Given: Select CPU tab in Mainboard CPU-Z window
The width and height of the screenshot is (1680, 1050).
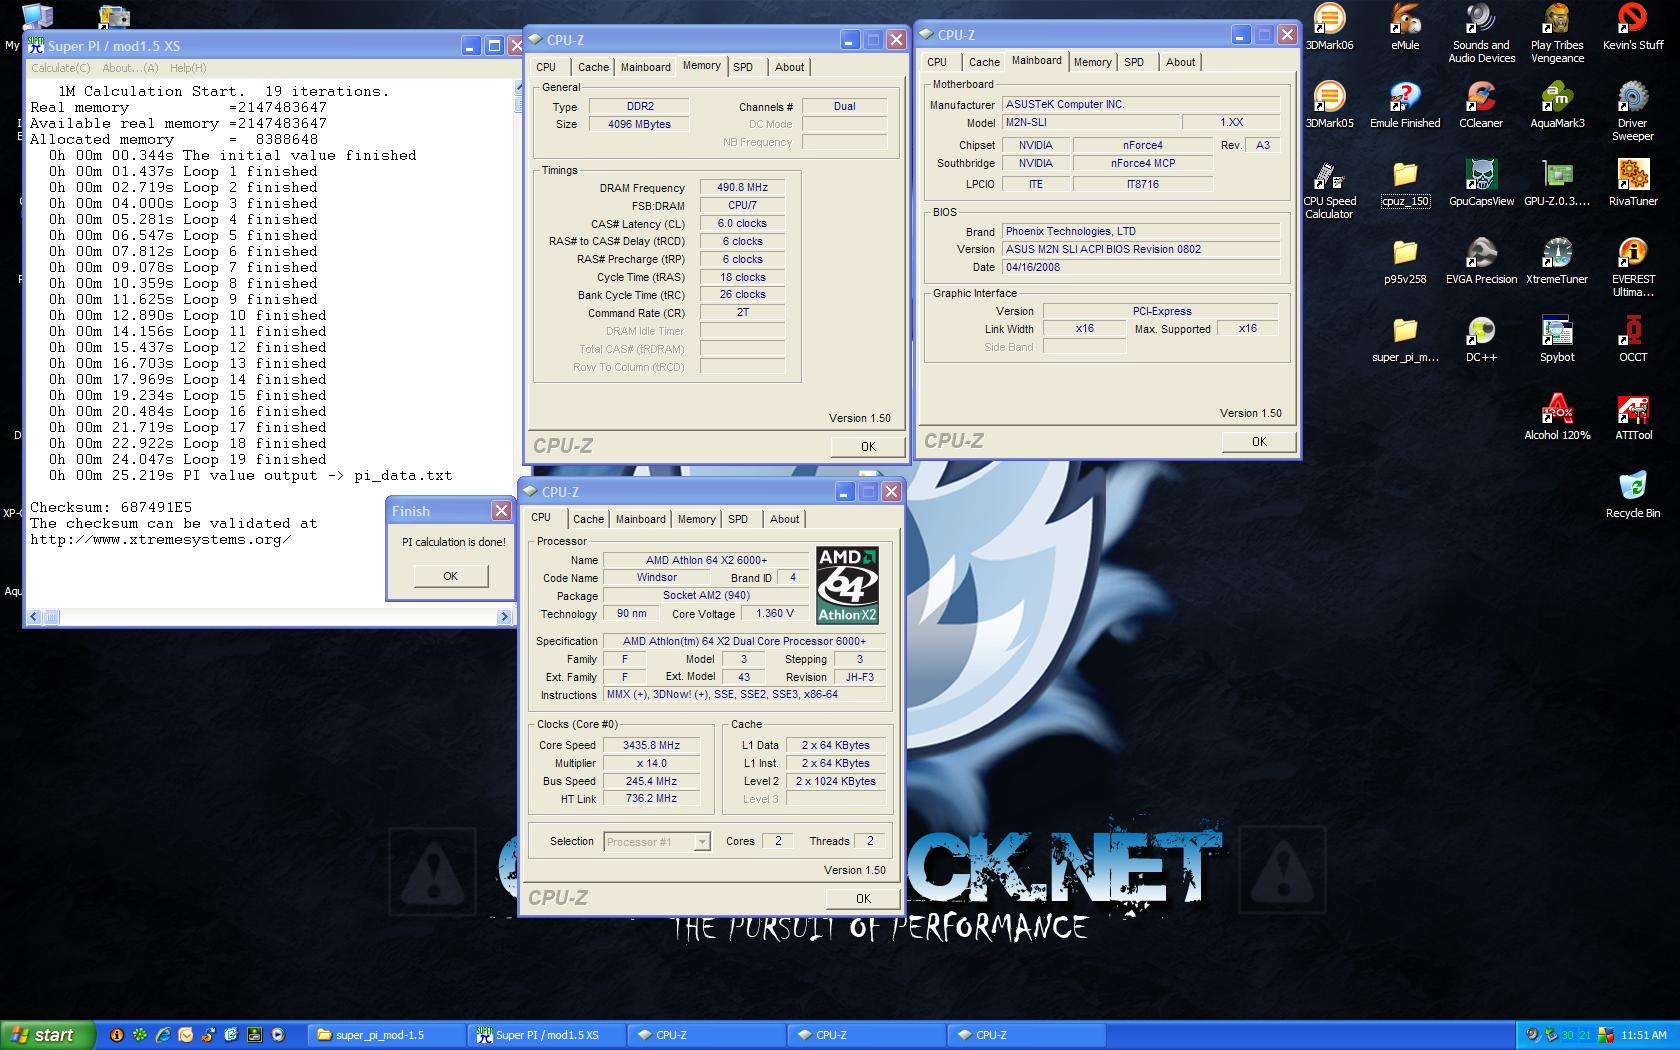Looking at the screenshot, I should 937,62.
